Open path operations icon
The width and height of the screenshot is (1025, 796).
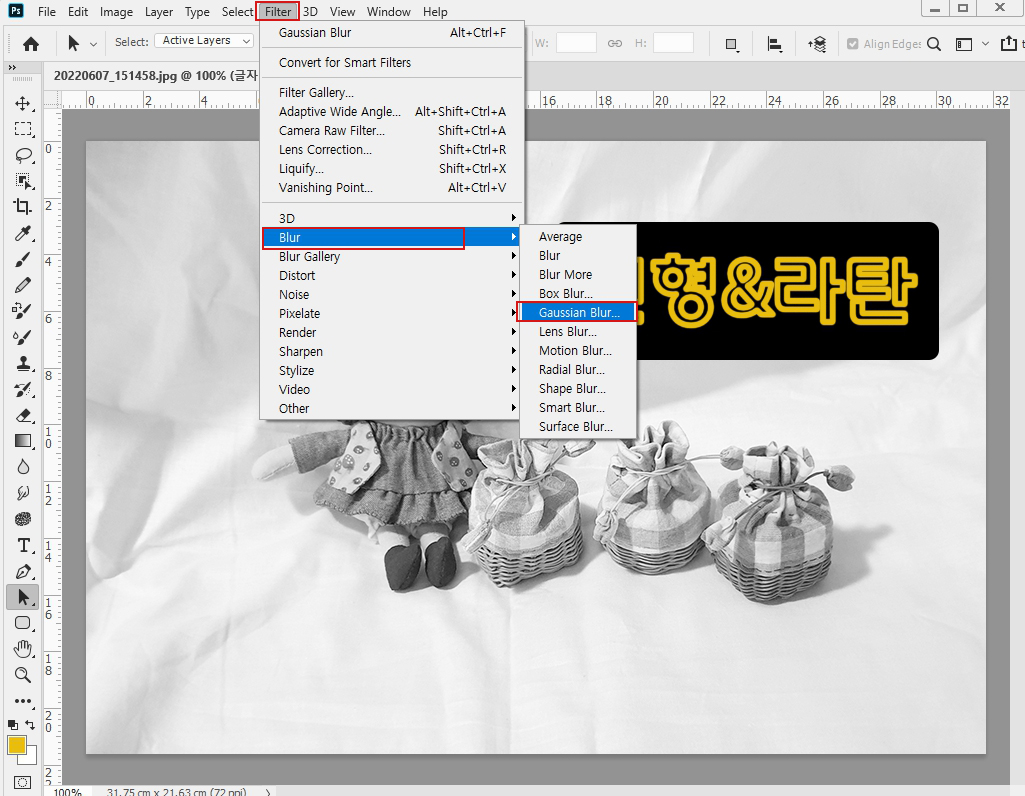pyautogui.click(x=732, y=44)
